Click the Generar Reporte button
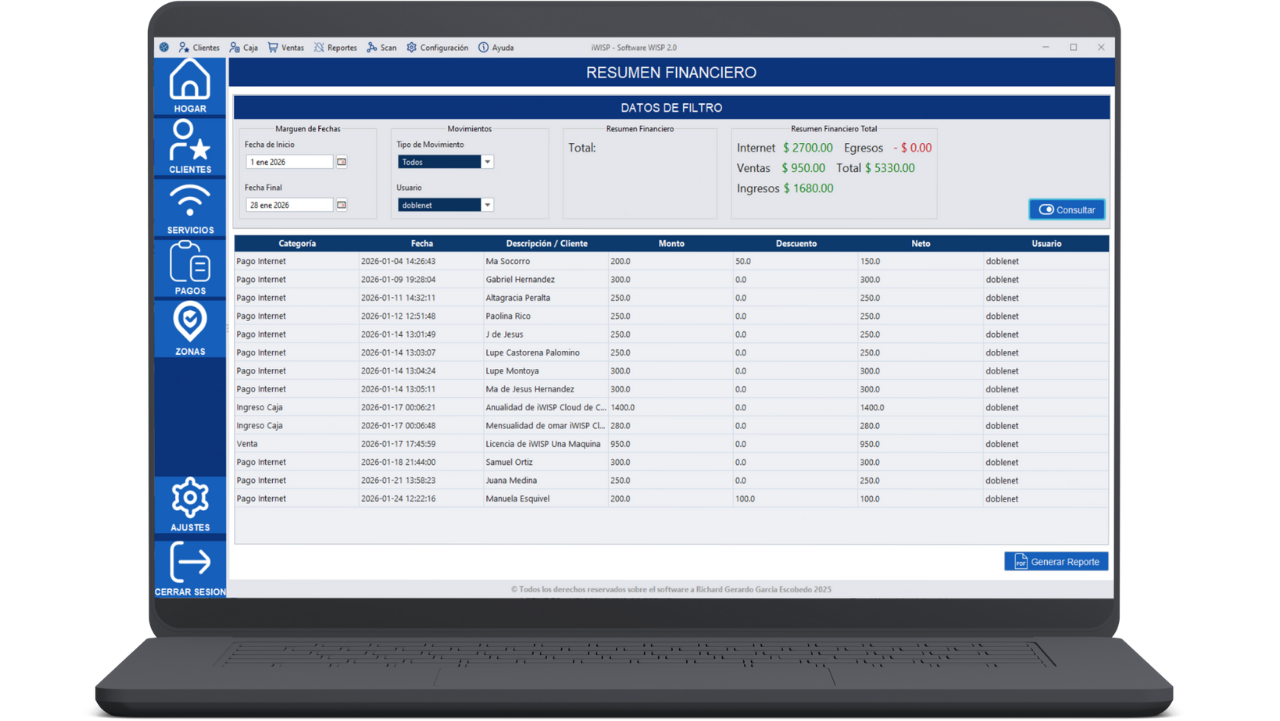1280x721 pixels. point(1056,562)
